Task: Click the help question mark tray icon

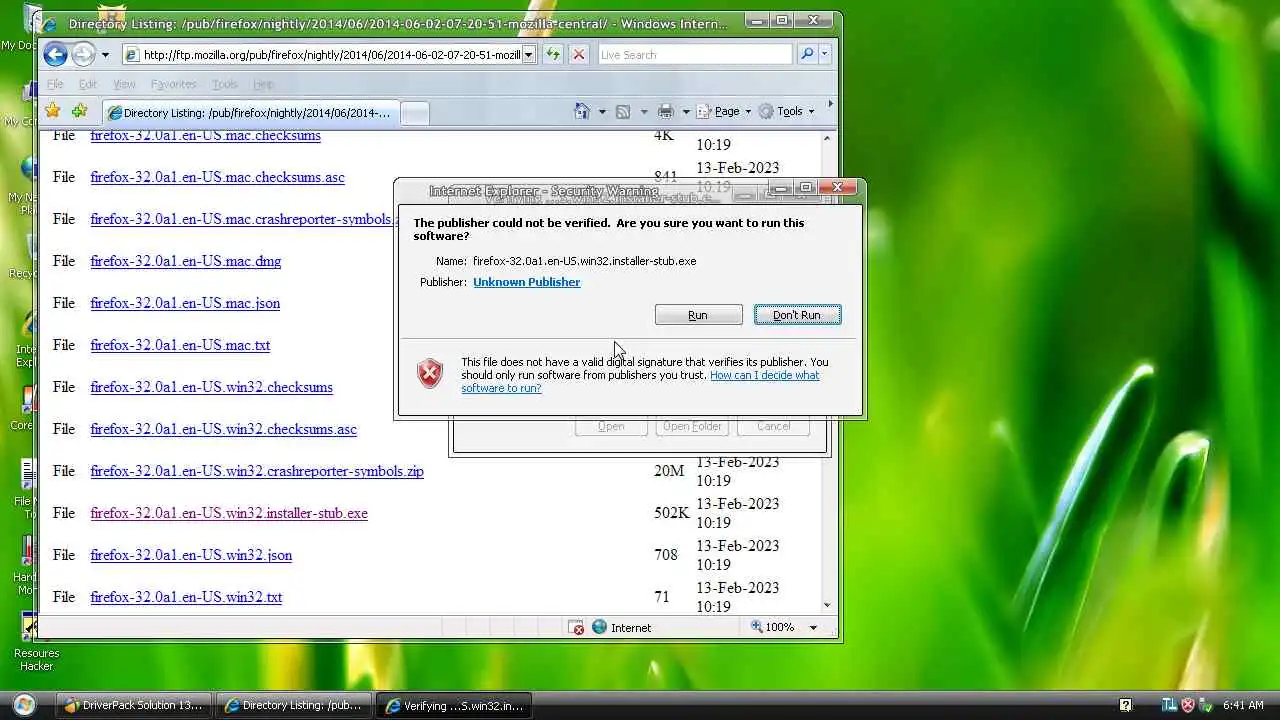Action: pyautogui.click(x=1125, y=705)
